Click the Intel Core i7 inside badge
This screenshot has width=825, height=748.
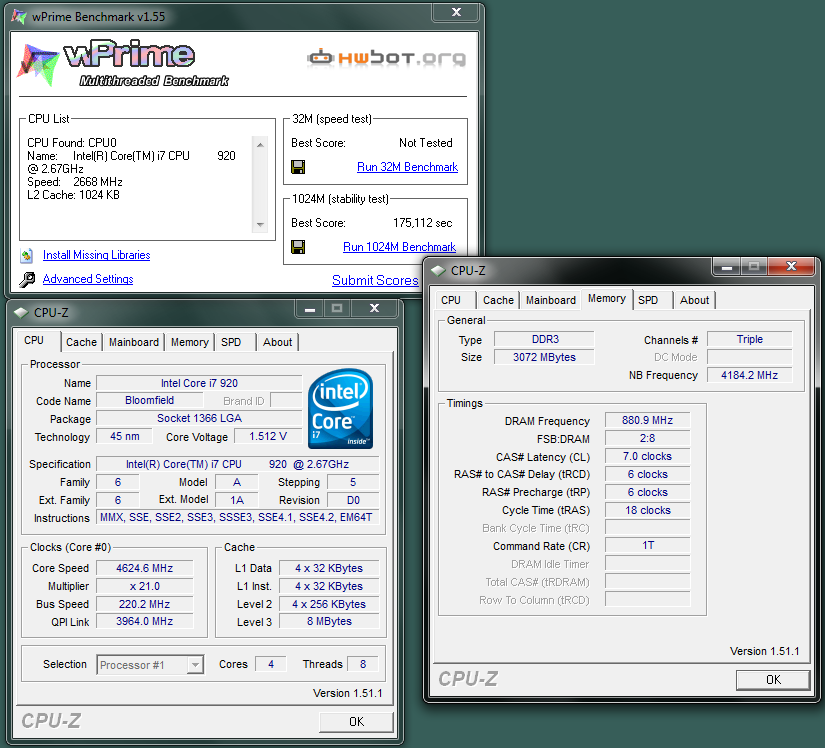pyautogui.click(x=340, y=408)
